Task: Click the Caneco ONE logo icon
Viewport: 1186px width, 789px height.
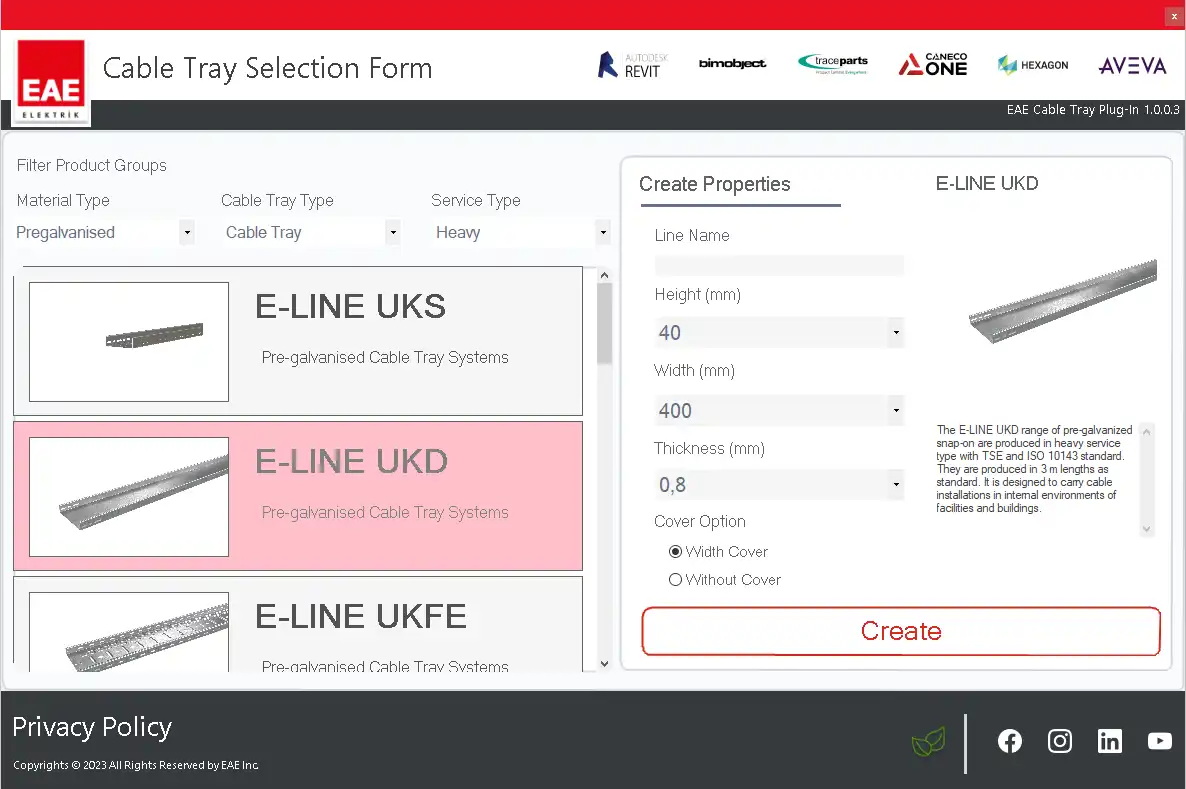Action: point(932,65)
